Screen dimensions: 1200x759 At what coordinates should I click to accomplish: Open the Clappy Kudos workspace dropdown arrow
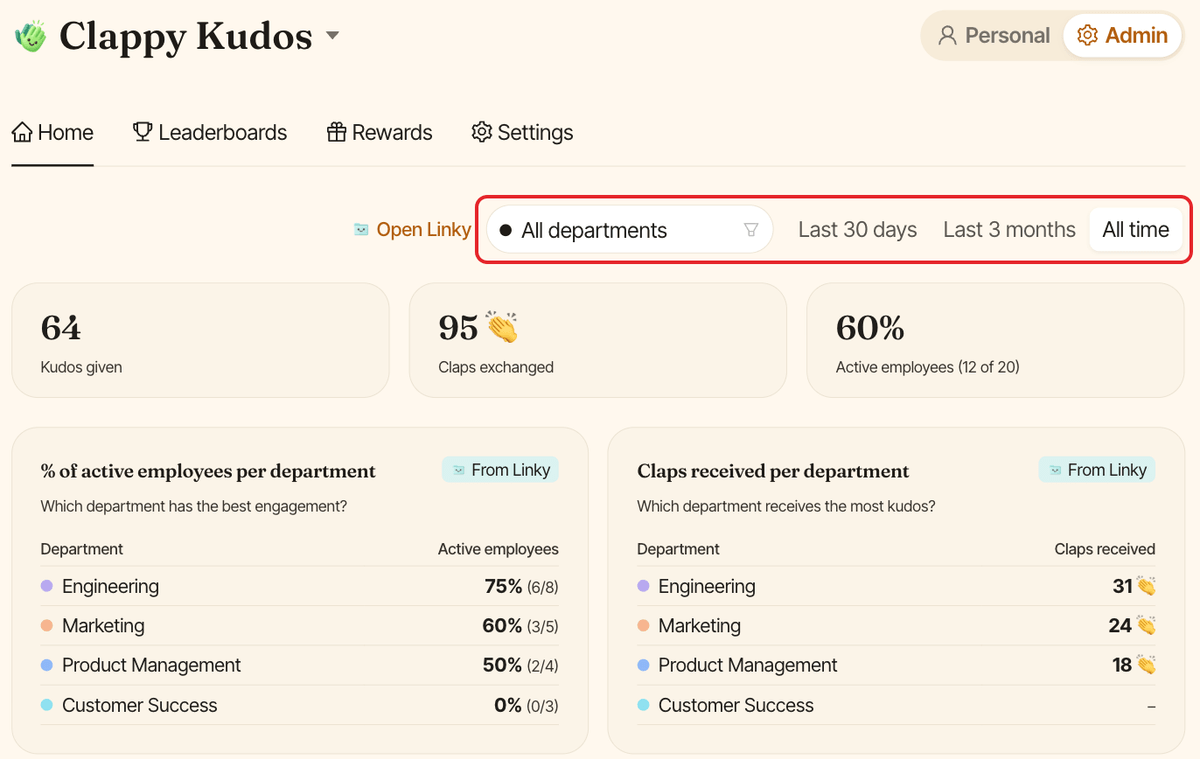333,37
